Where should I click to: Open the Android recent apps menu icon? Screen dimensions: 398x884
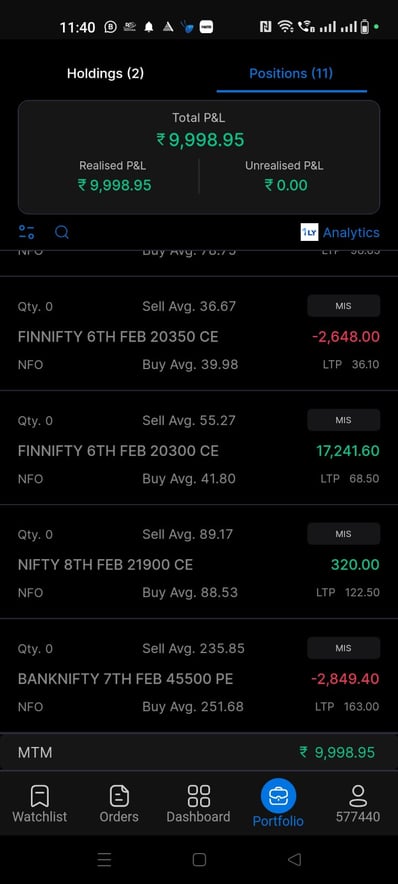click(104, 859)
